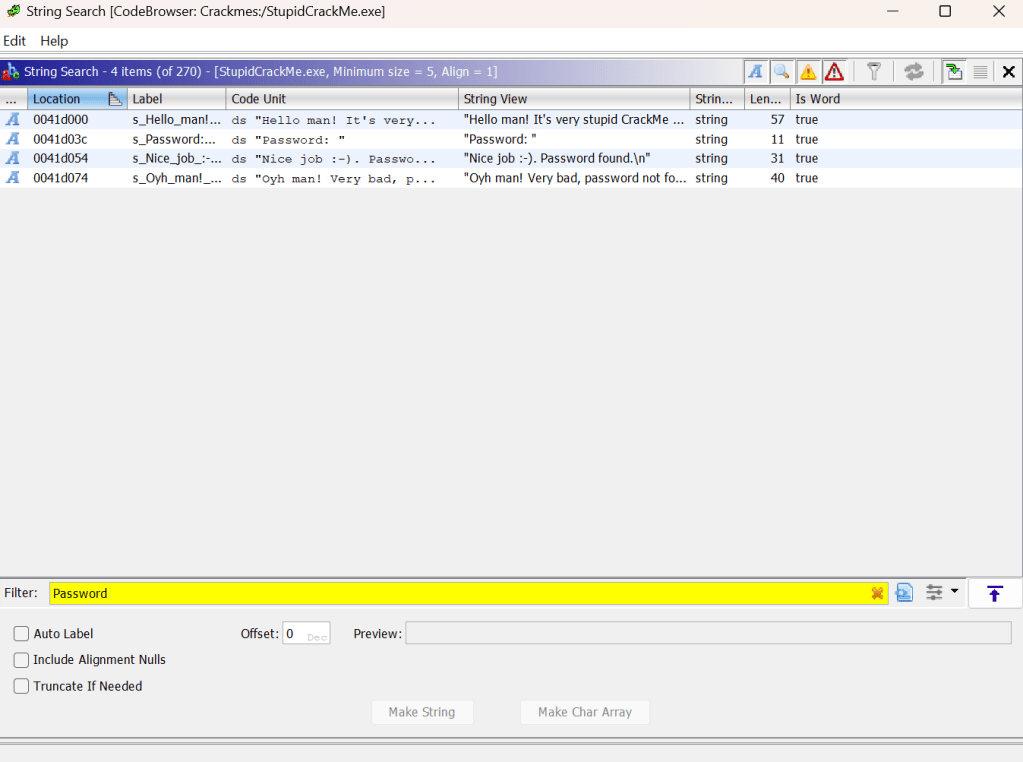Screen dimensions: 1023x762
Task: Toggle the defined strings 'A' icon
Action: point(756,72)
